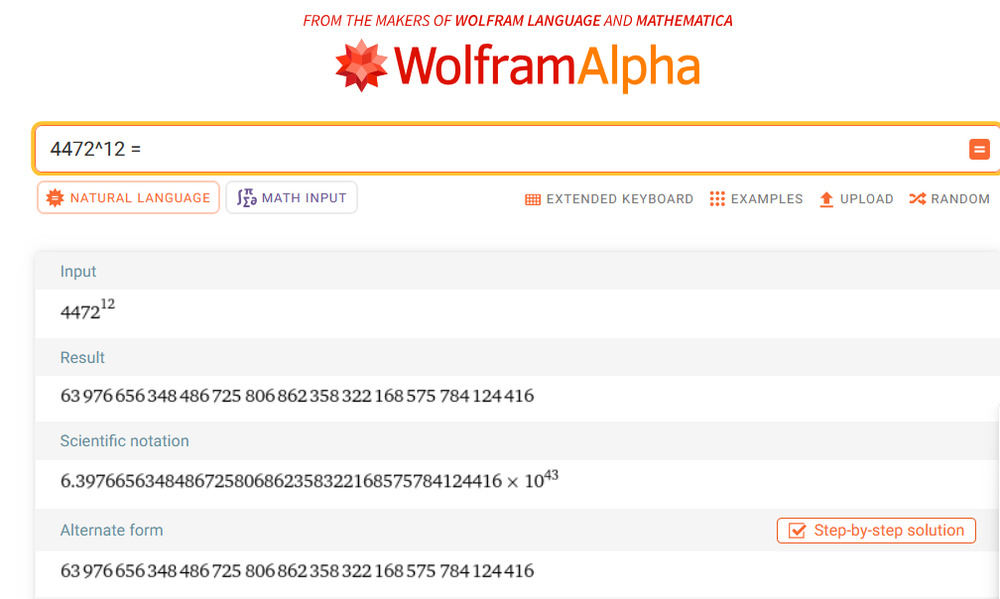Click the Result number value

(297, 396)
